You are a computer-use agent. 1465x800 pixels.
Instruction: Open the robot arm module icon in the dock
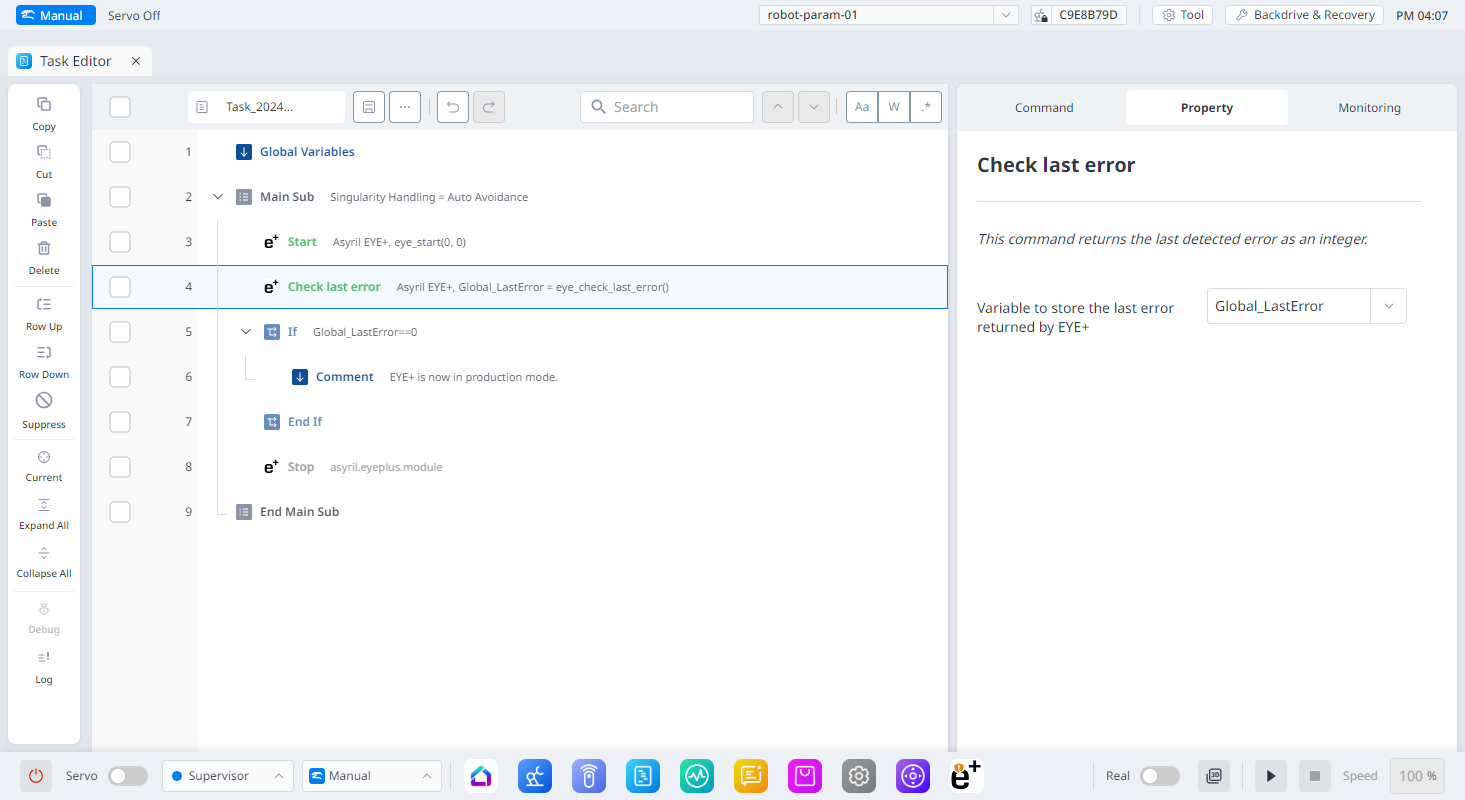pyautogui.click(x=536, y=776)
